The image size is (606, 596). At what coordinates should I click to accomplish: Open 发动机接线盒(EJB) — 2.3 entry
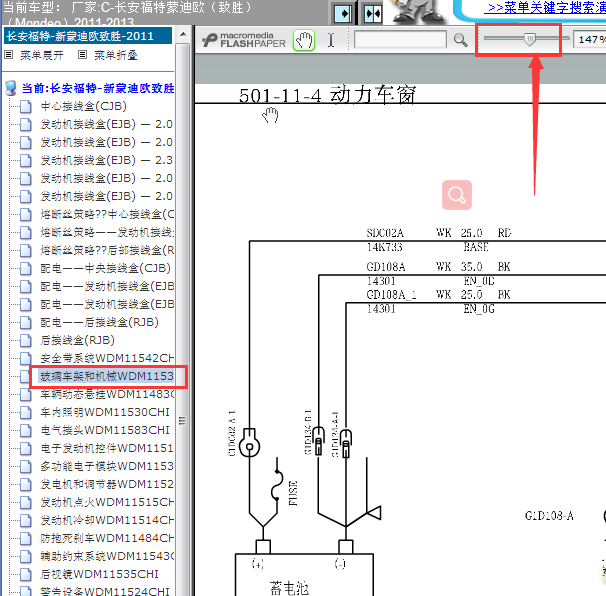pyautogui.click(x=107, y=160)
